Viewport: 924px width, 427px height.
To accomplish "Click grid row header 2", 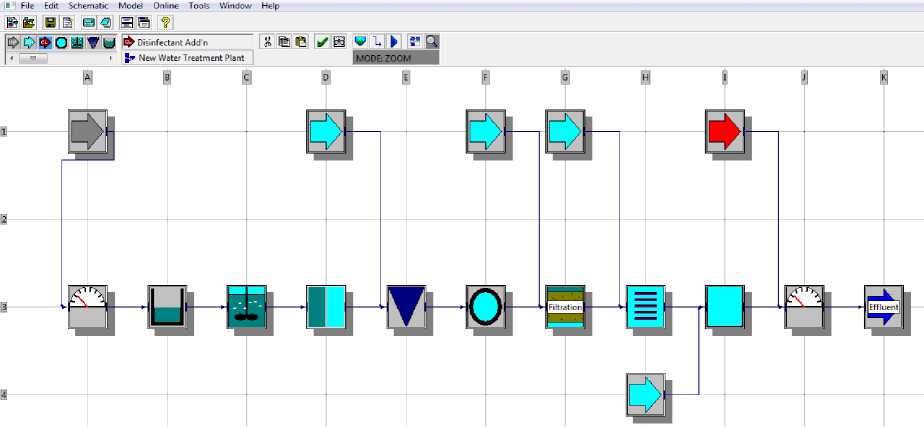I will coord(4,219).
